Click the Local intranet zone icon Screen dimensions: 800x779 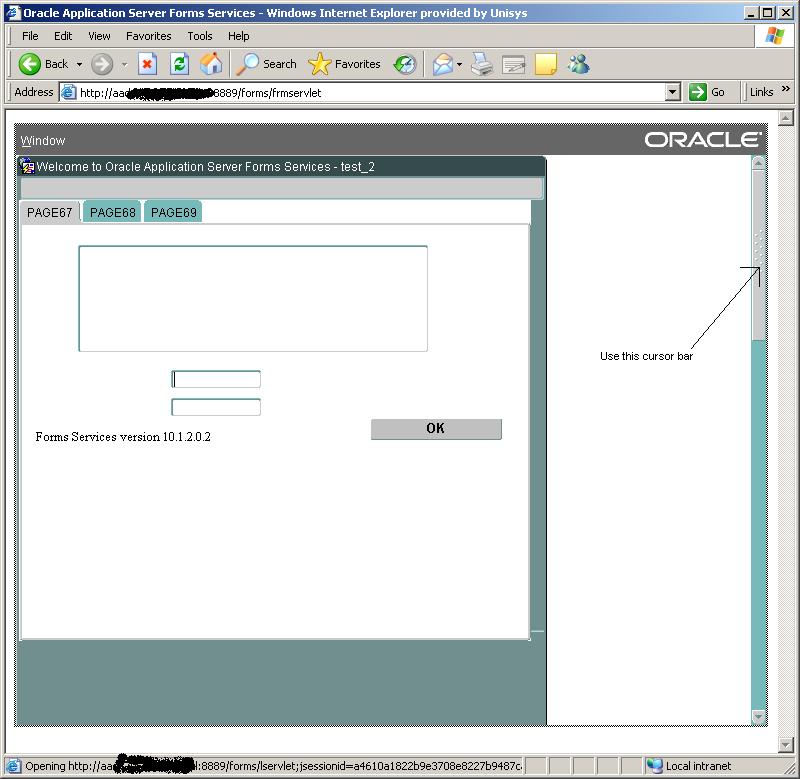(654, 766)
